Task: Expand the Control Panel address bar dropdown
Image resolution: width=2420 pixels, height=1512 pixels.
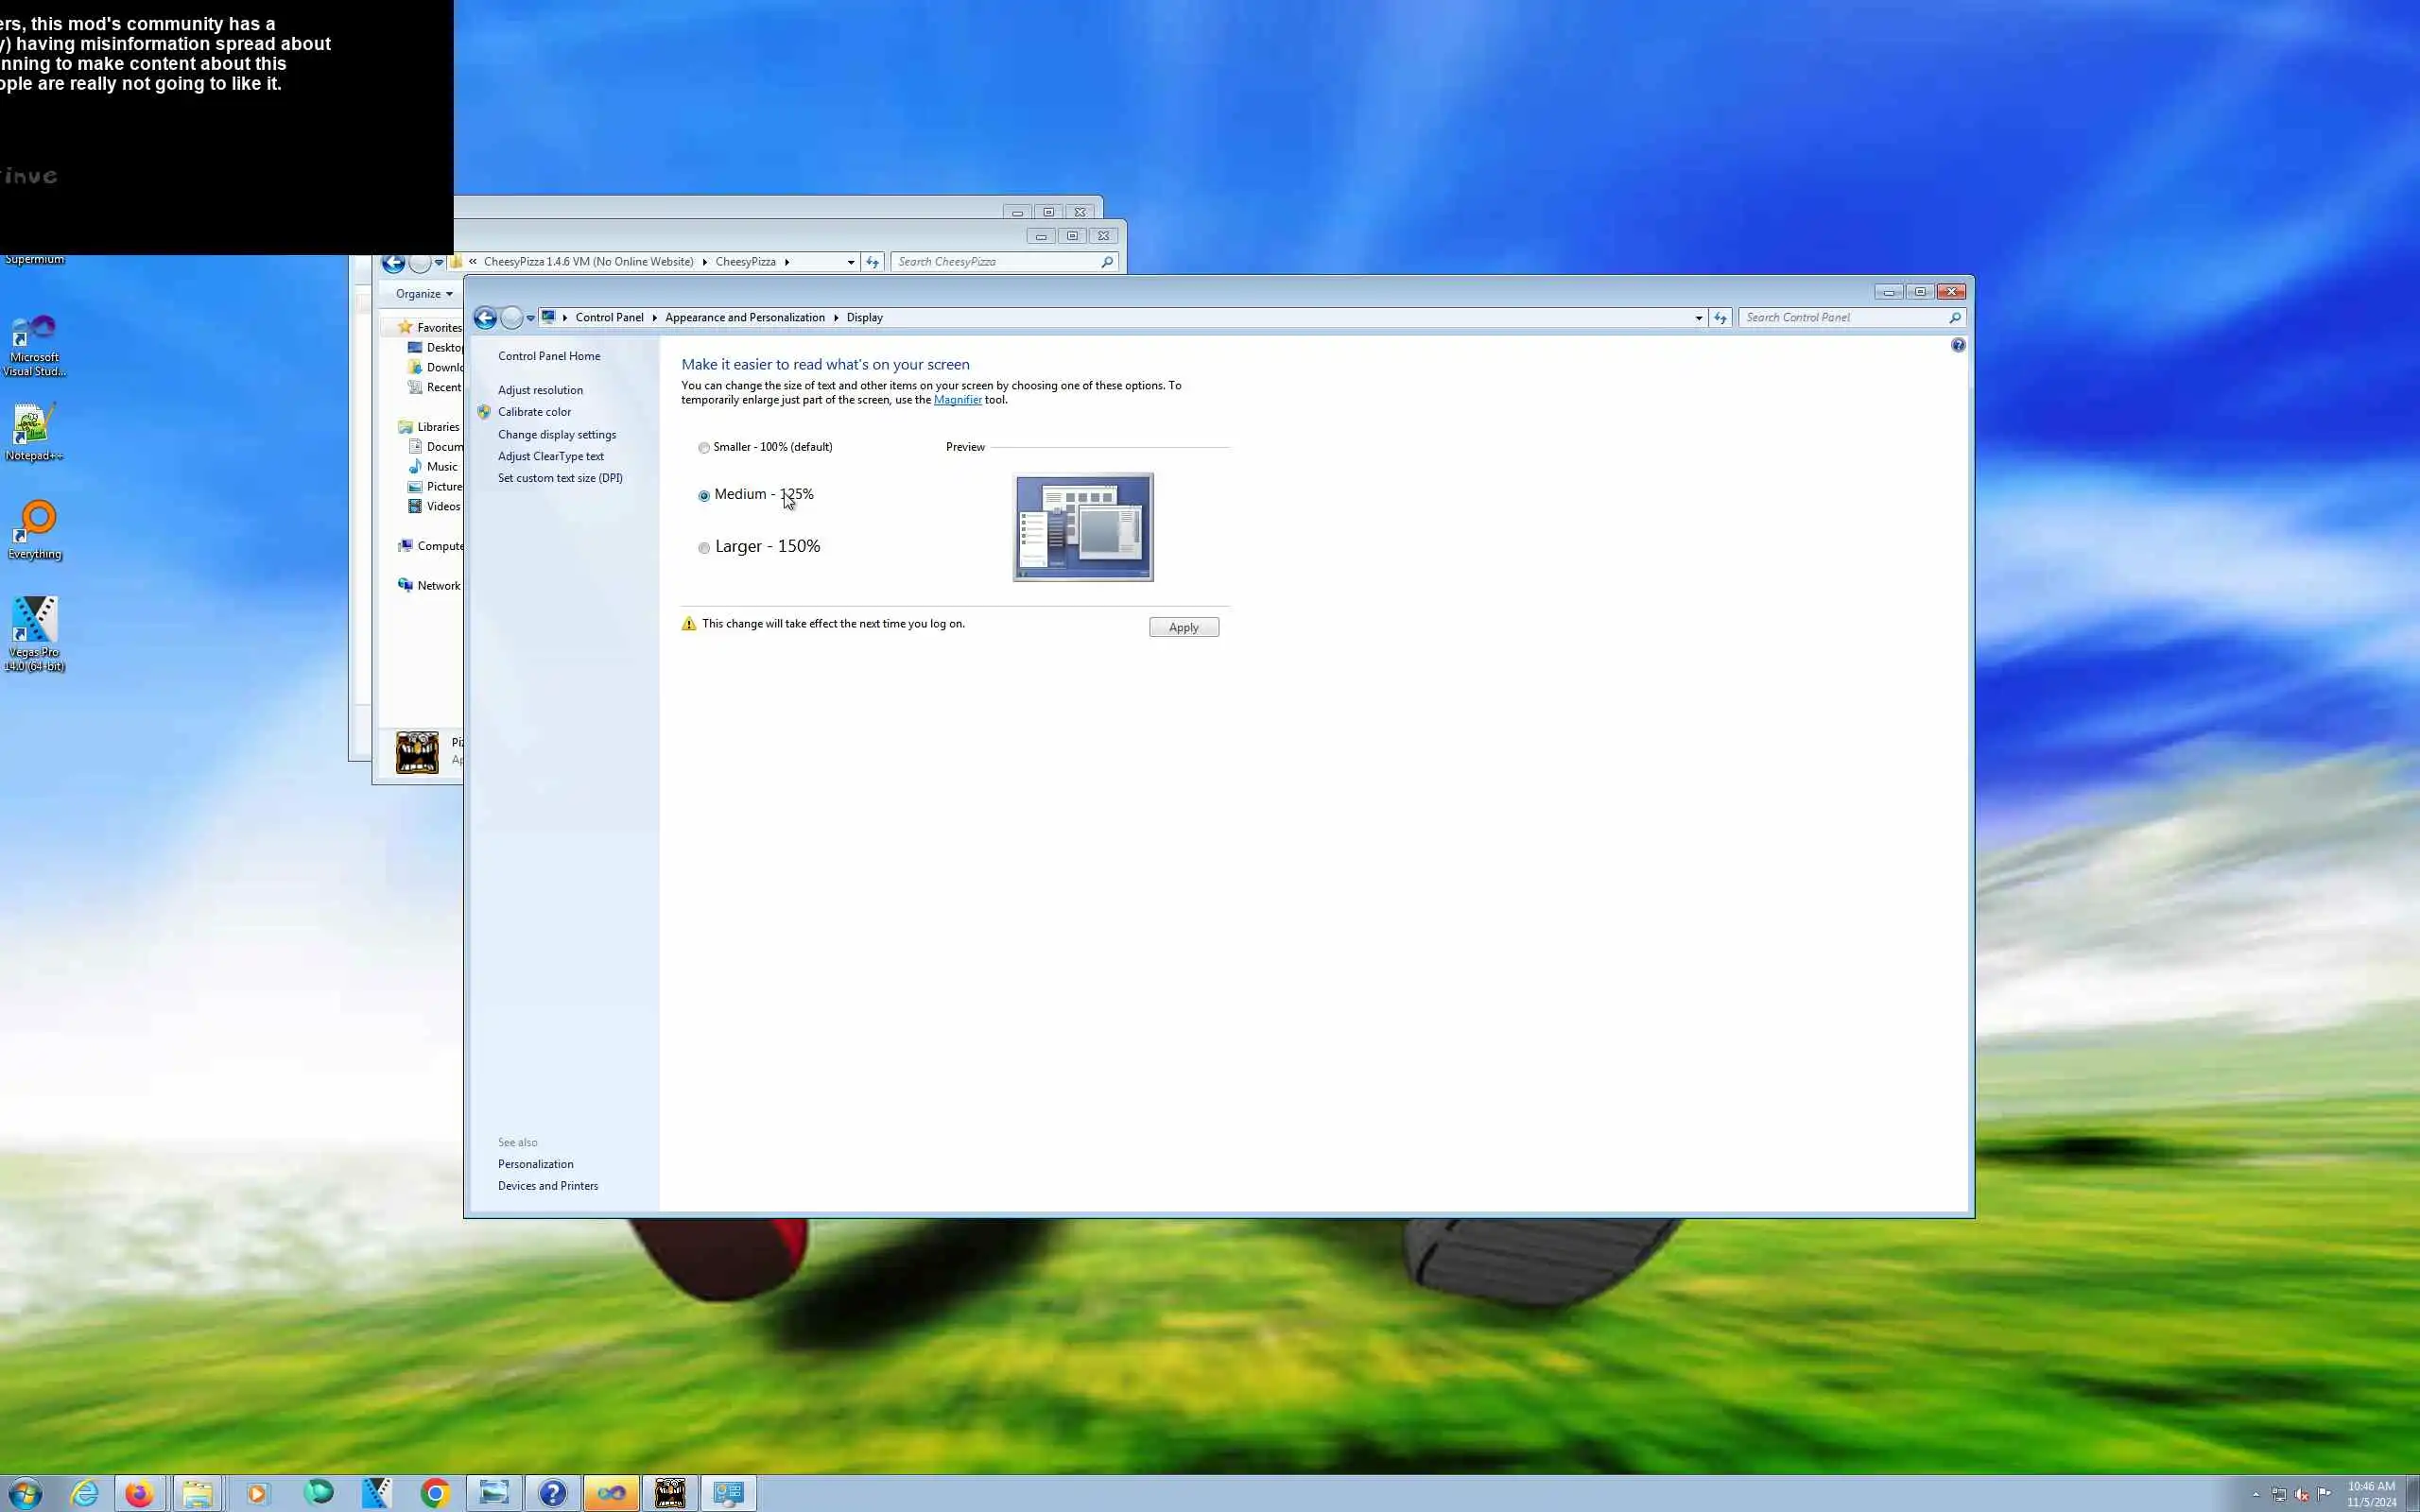Action: pos(1698,318)
